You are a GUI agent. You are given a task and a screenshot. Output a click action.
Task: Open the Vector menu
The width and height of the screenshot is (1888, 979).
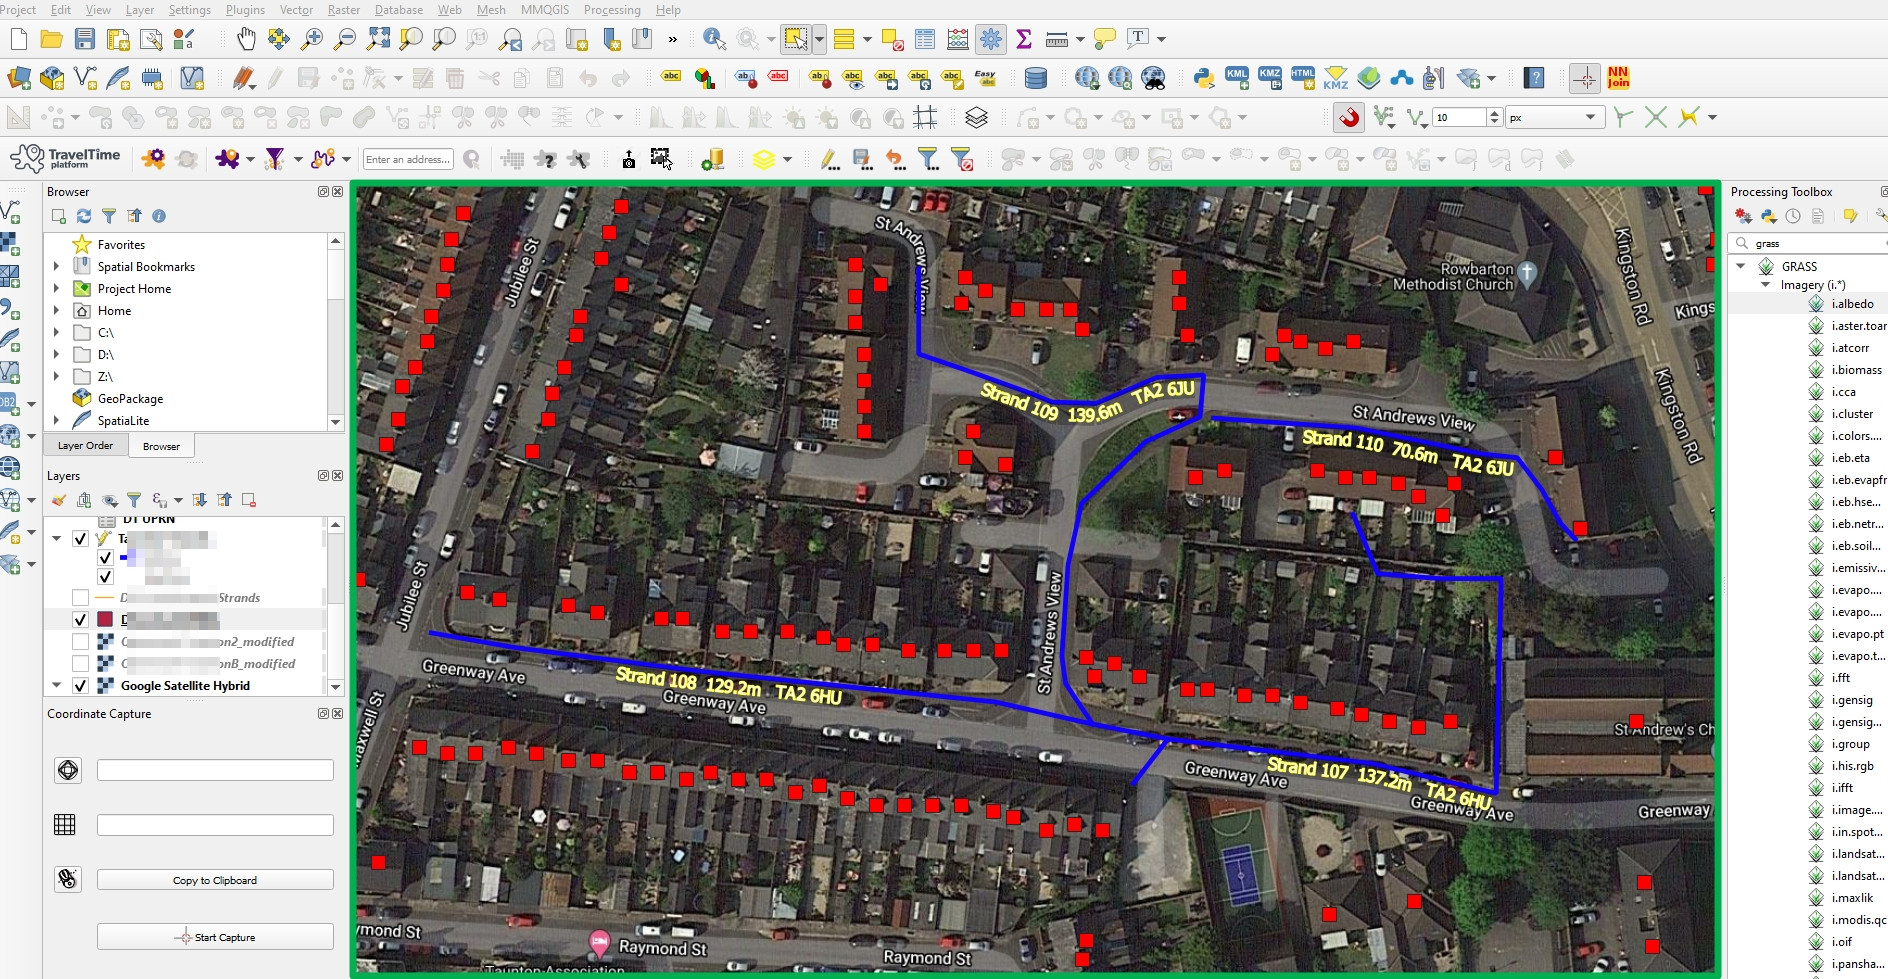point(296,10)
